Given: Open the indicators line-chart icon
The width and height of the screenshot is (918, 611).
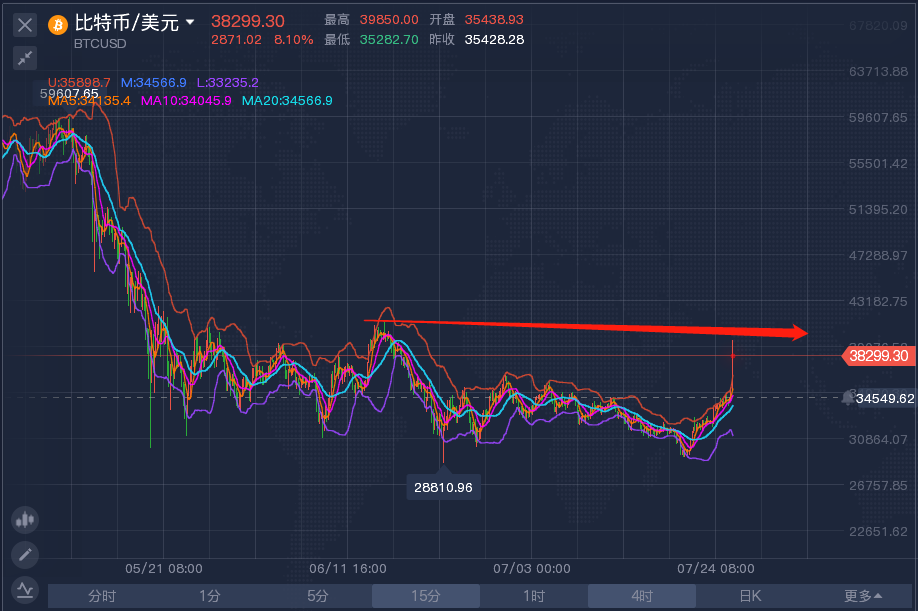Looking at the screenshot, I should (25, 589).
